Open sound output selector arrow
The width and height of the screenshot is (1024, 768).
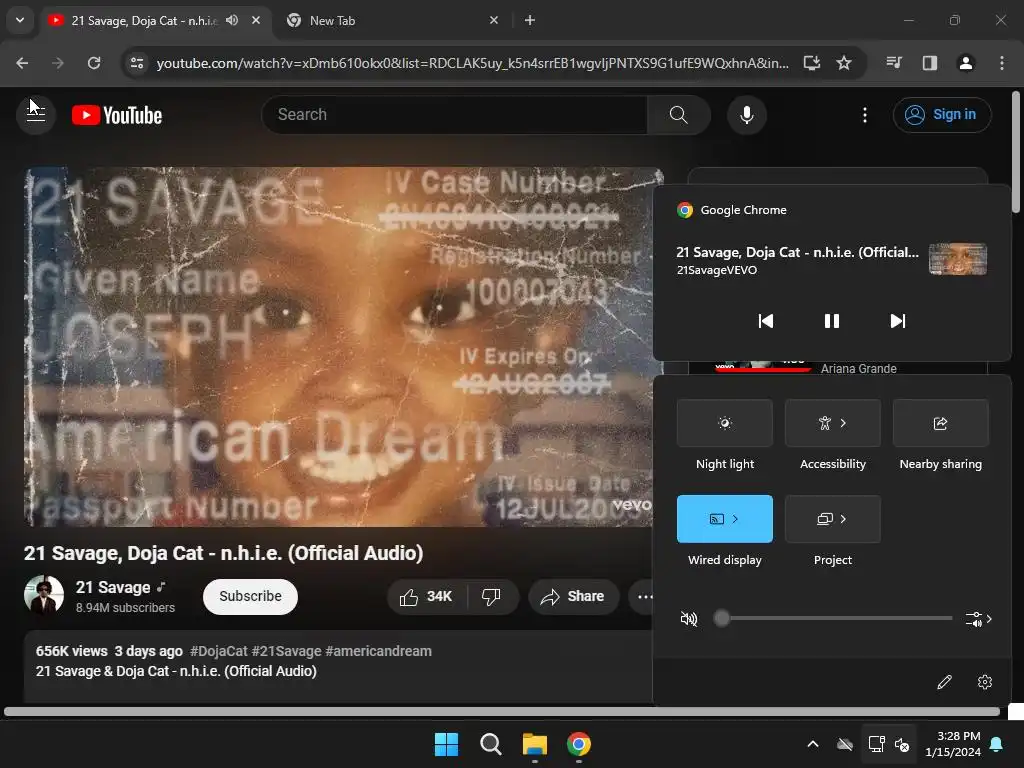(978, 618)
